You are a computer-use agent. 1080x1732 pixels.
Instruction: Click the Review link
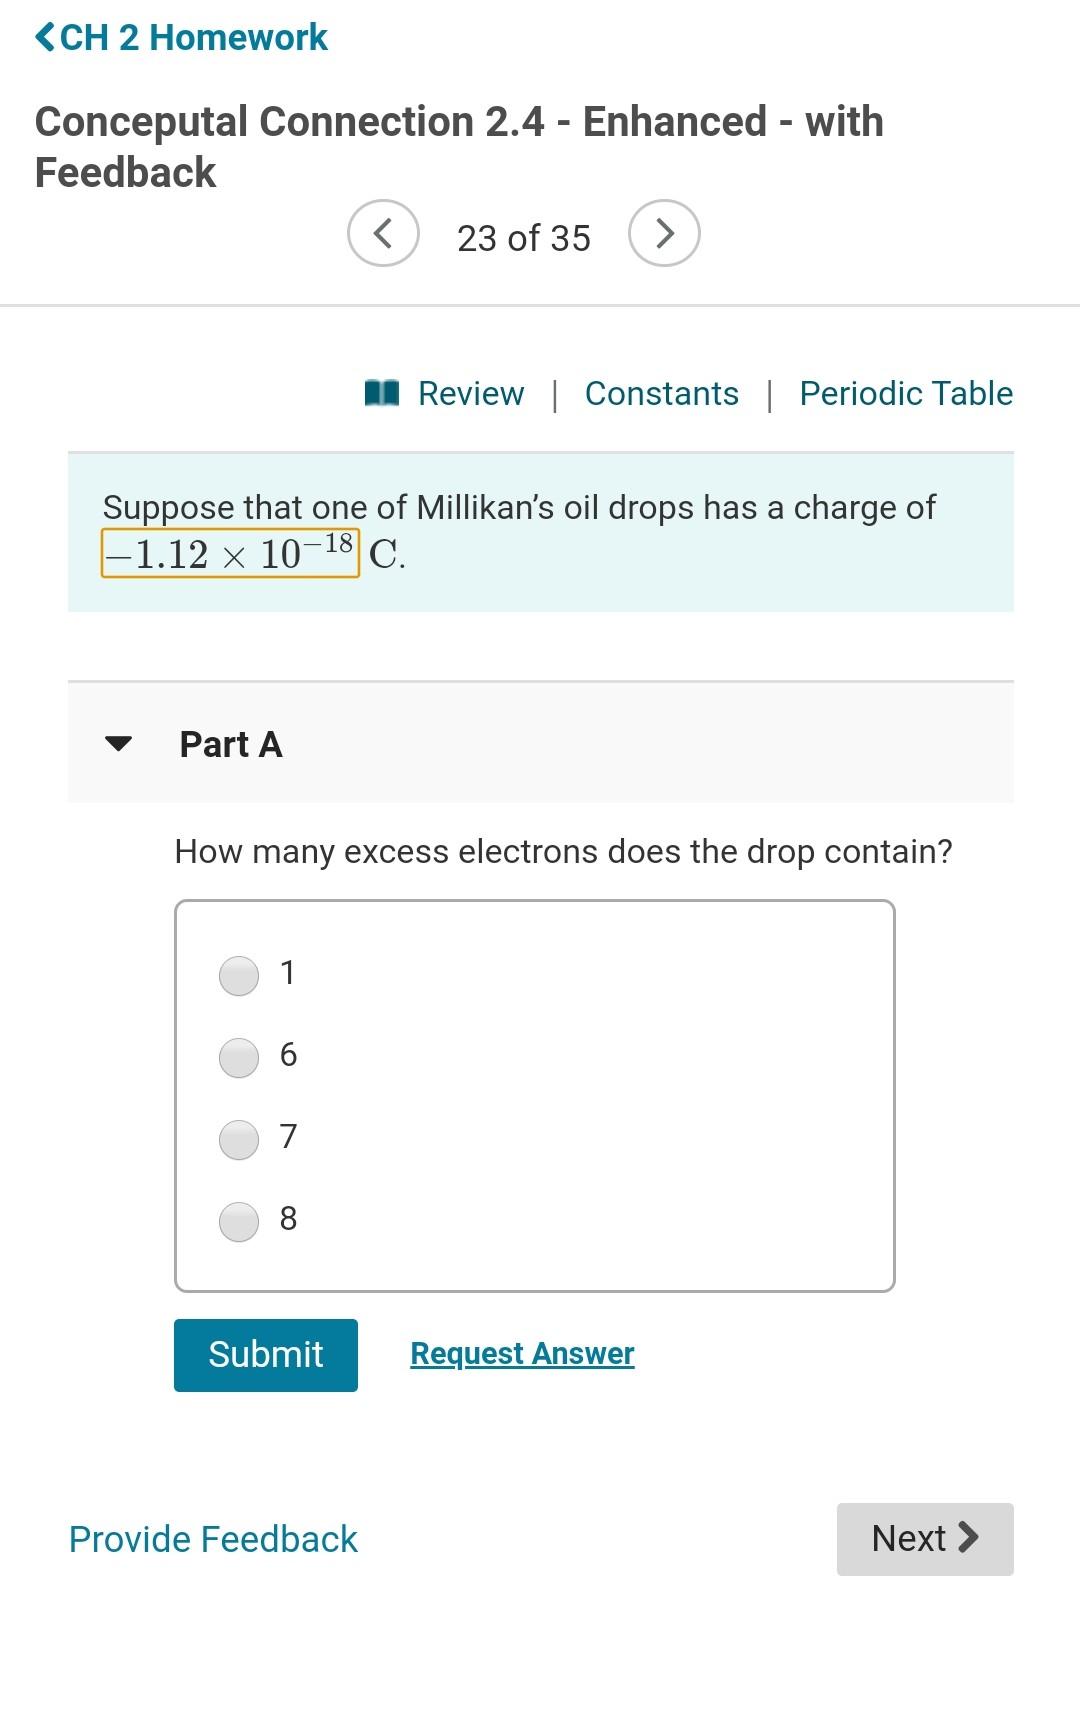pyautogui.click(x=470, y=393)
